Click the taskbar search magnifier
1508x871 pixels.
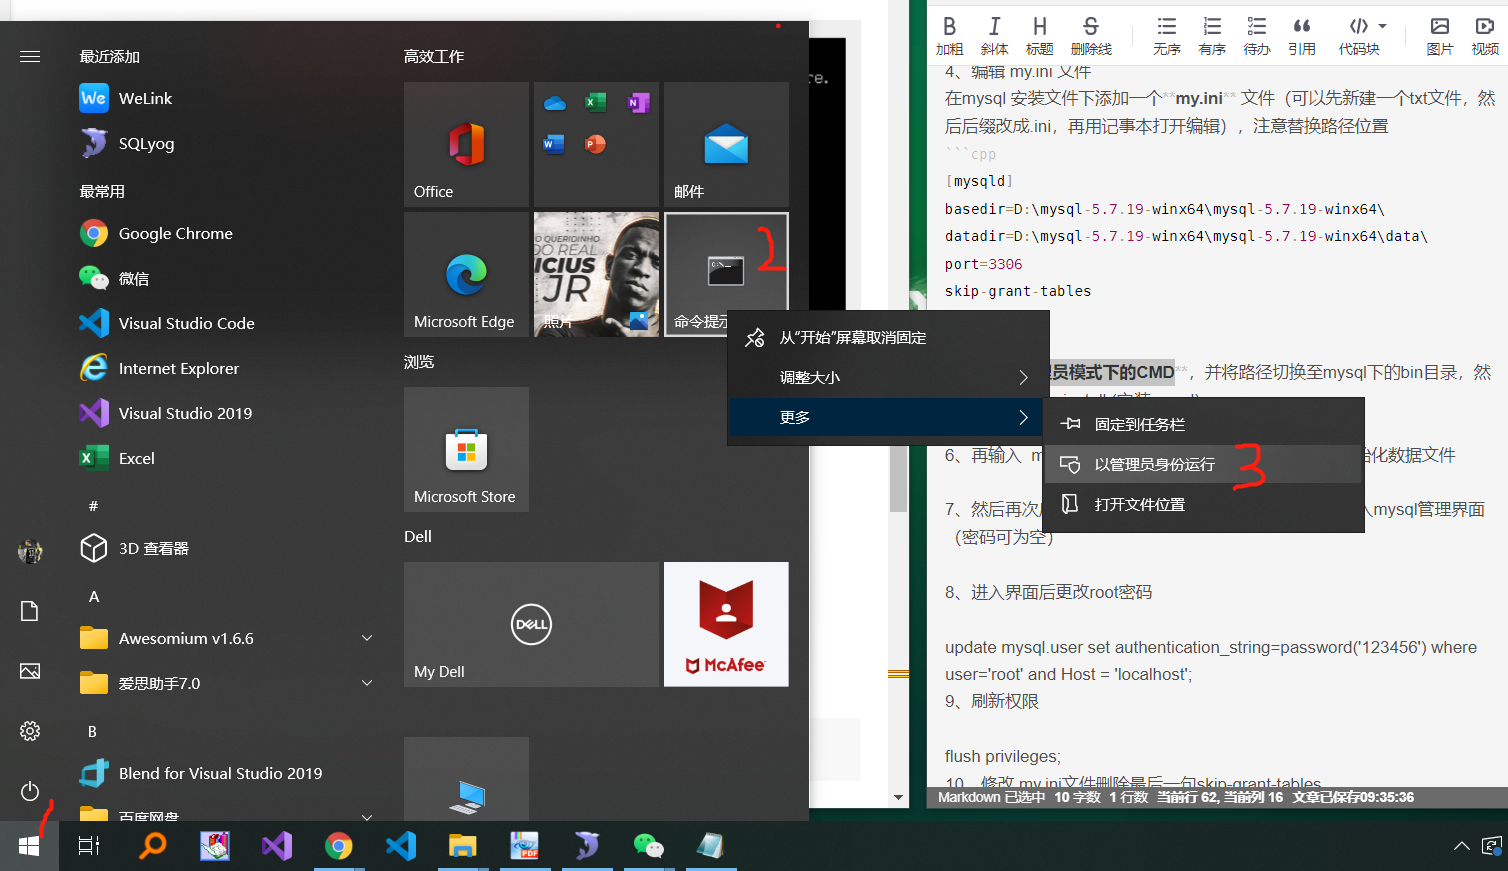coord(152,846)
